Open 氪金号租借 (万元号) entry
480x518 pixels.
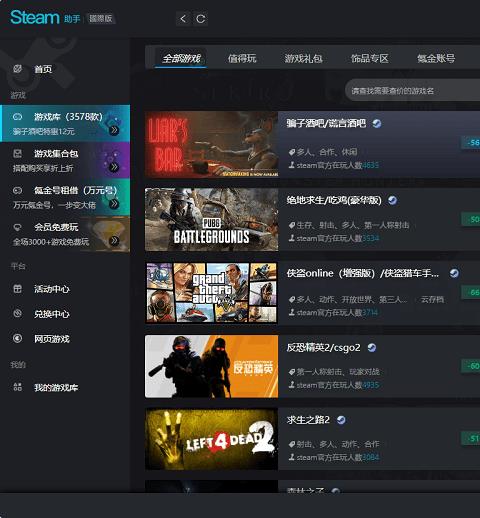[x=65, y=197]
